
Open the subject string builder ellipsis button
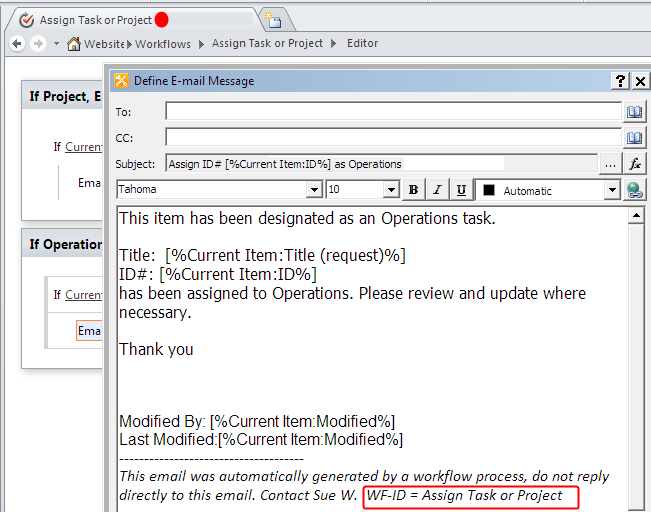[610, 164]
